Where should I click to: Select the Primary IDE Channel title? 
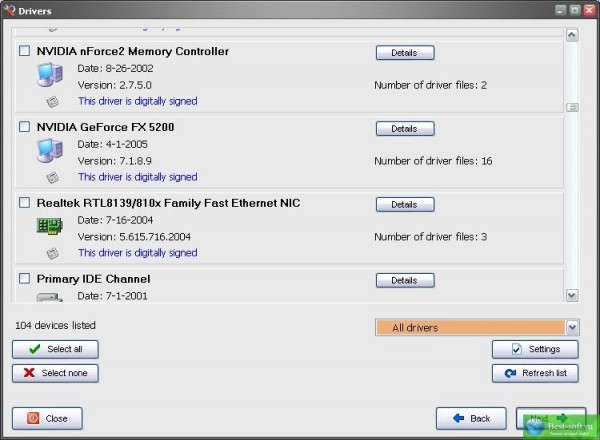pyautogui.click(x=93, y=279)
